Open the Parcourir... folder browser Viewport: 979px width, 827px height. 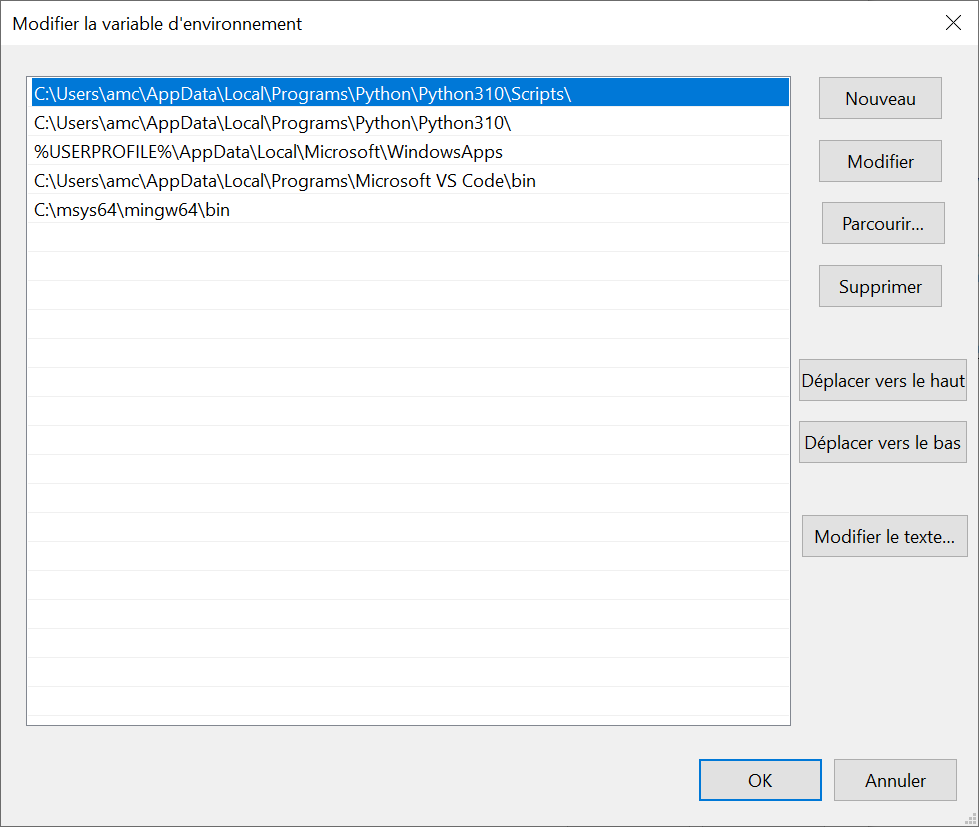tap(884, 224)
